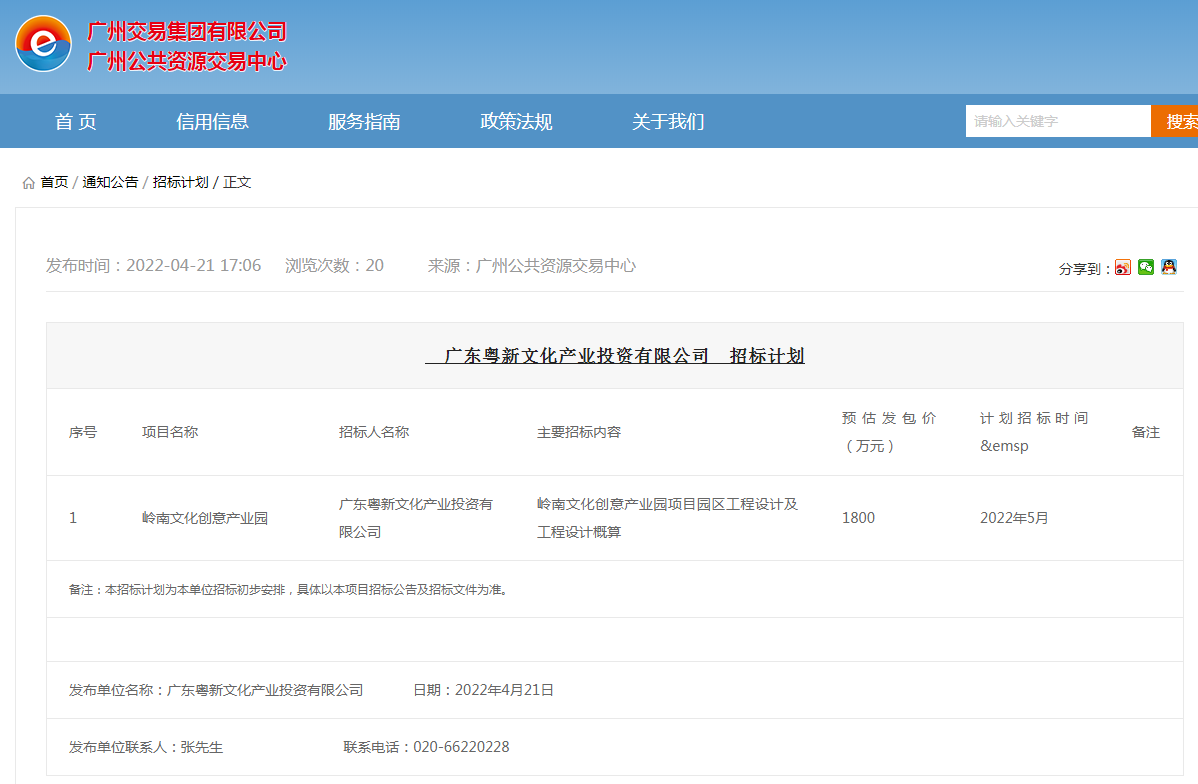Screen dimensions: 1198x784
Task: Click the 招标人名称 column header
Action: point(374,432)
